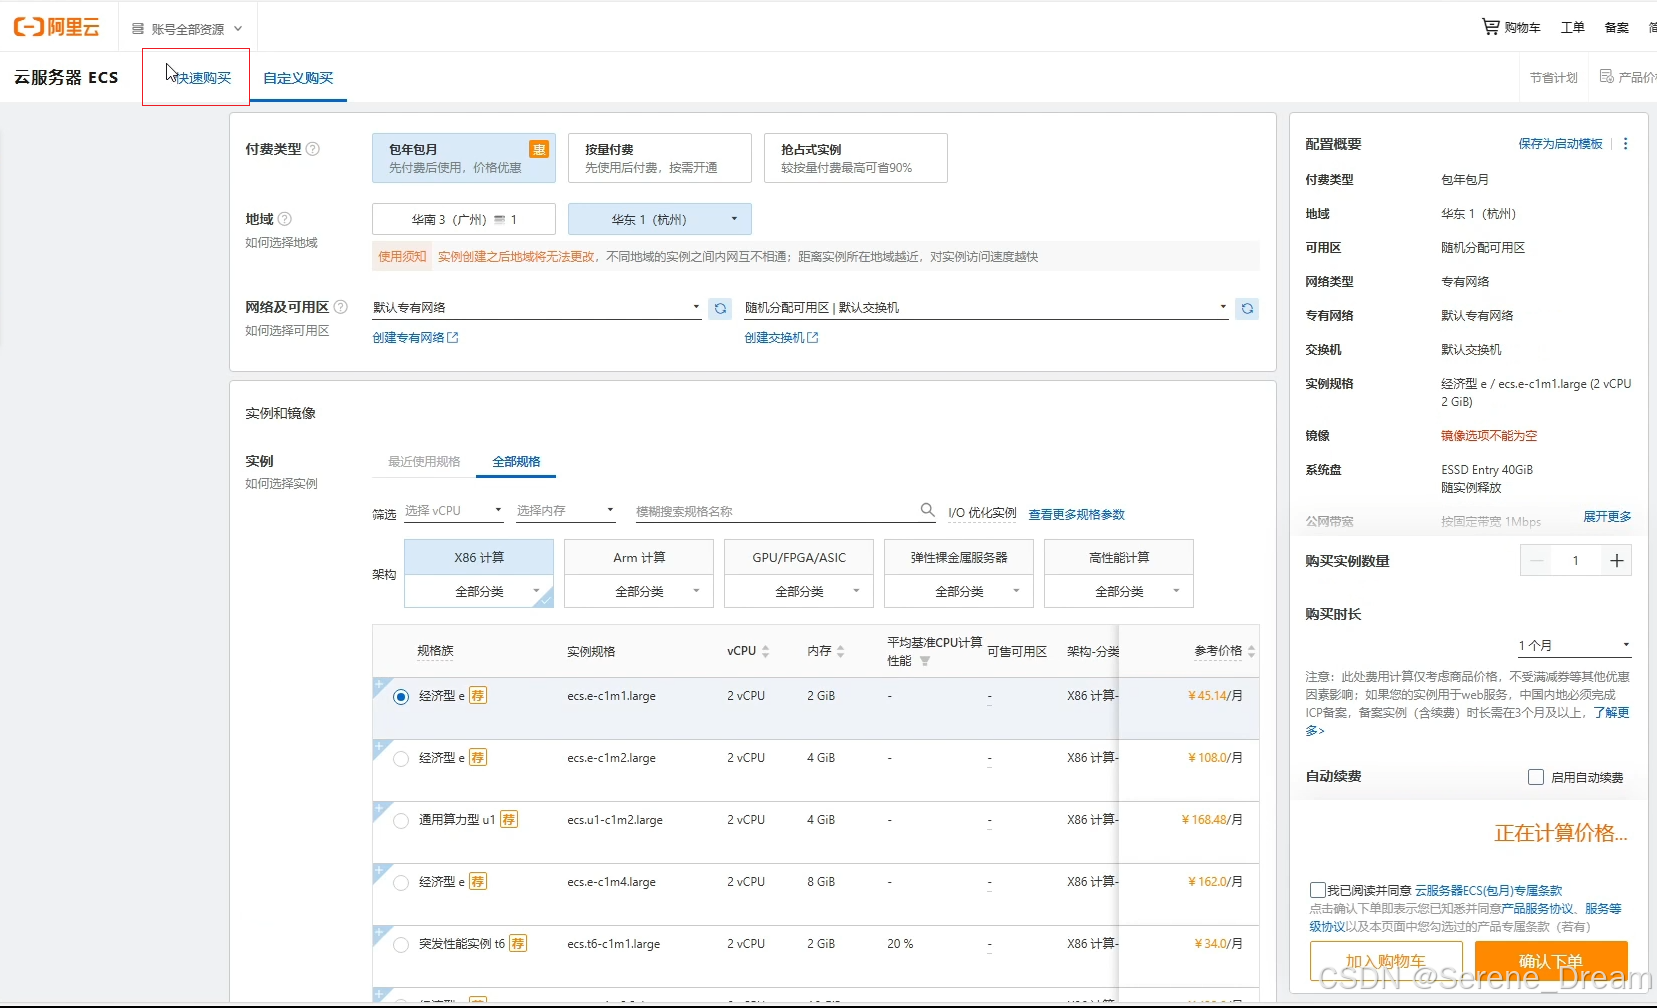Open the 华东 1 (杭州) region dropdown
The image size is (1657, 1008).
coord(660,219)
